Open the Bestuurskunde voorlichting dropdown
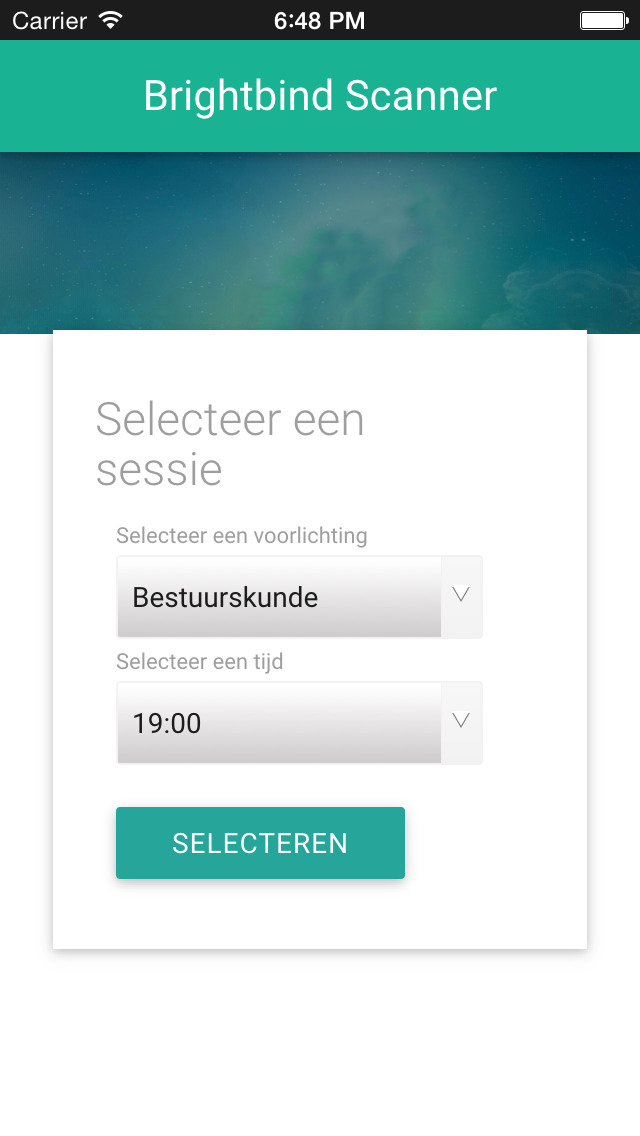This screenshot has width=640, height=1136. [299, 597]
